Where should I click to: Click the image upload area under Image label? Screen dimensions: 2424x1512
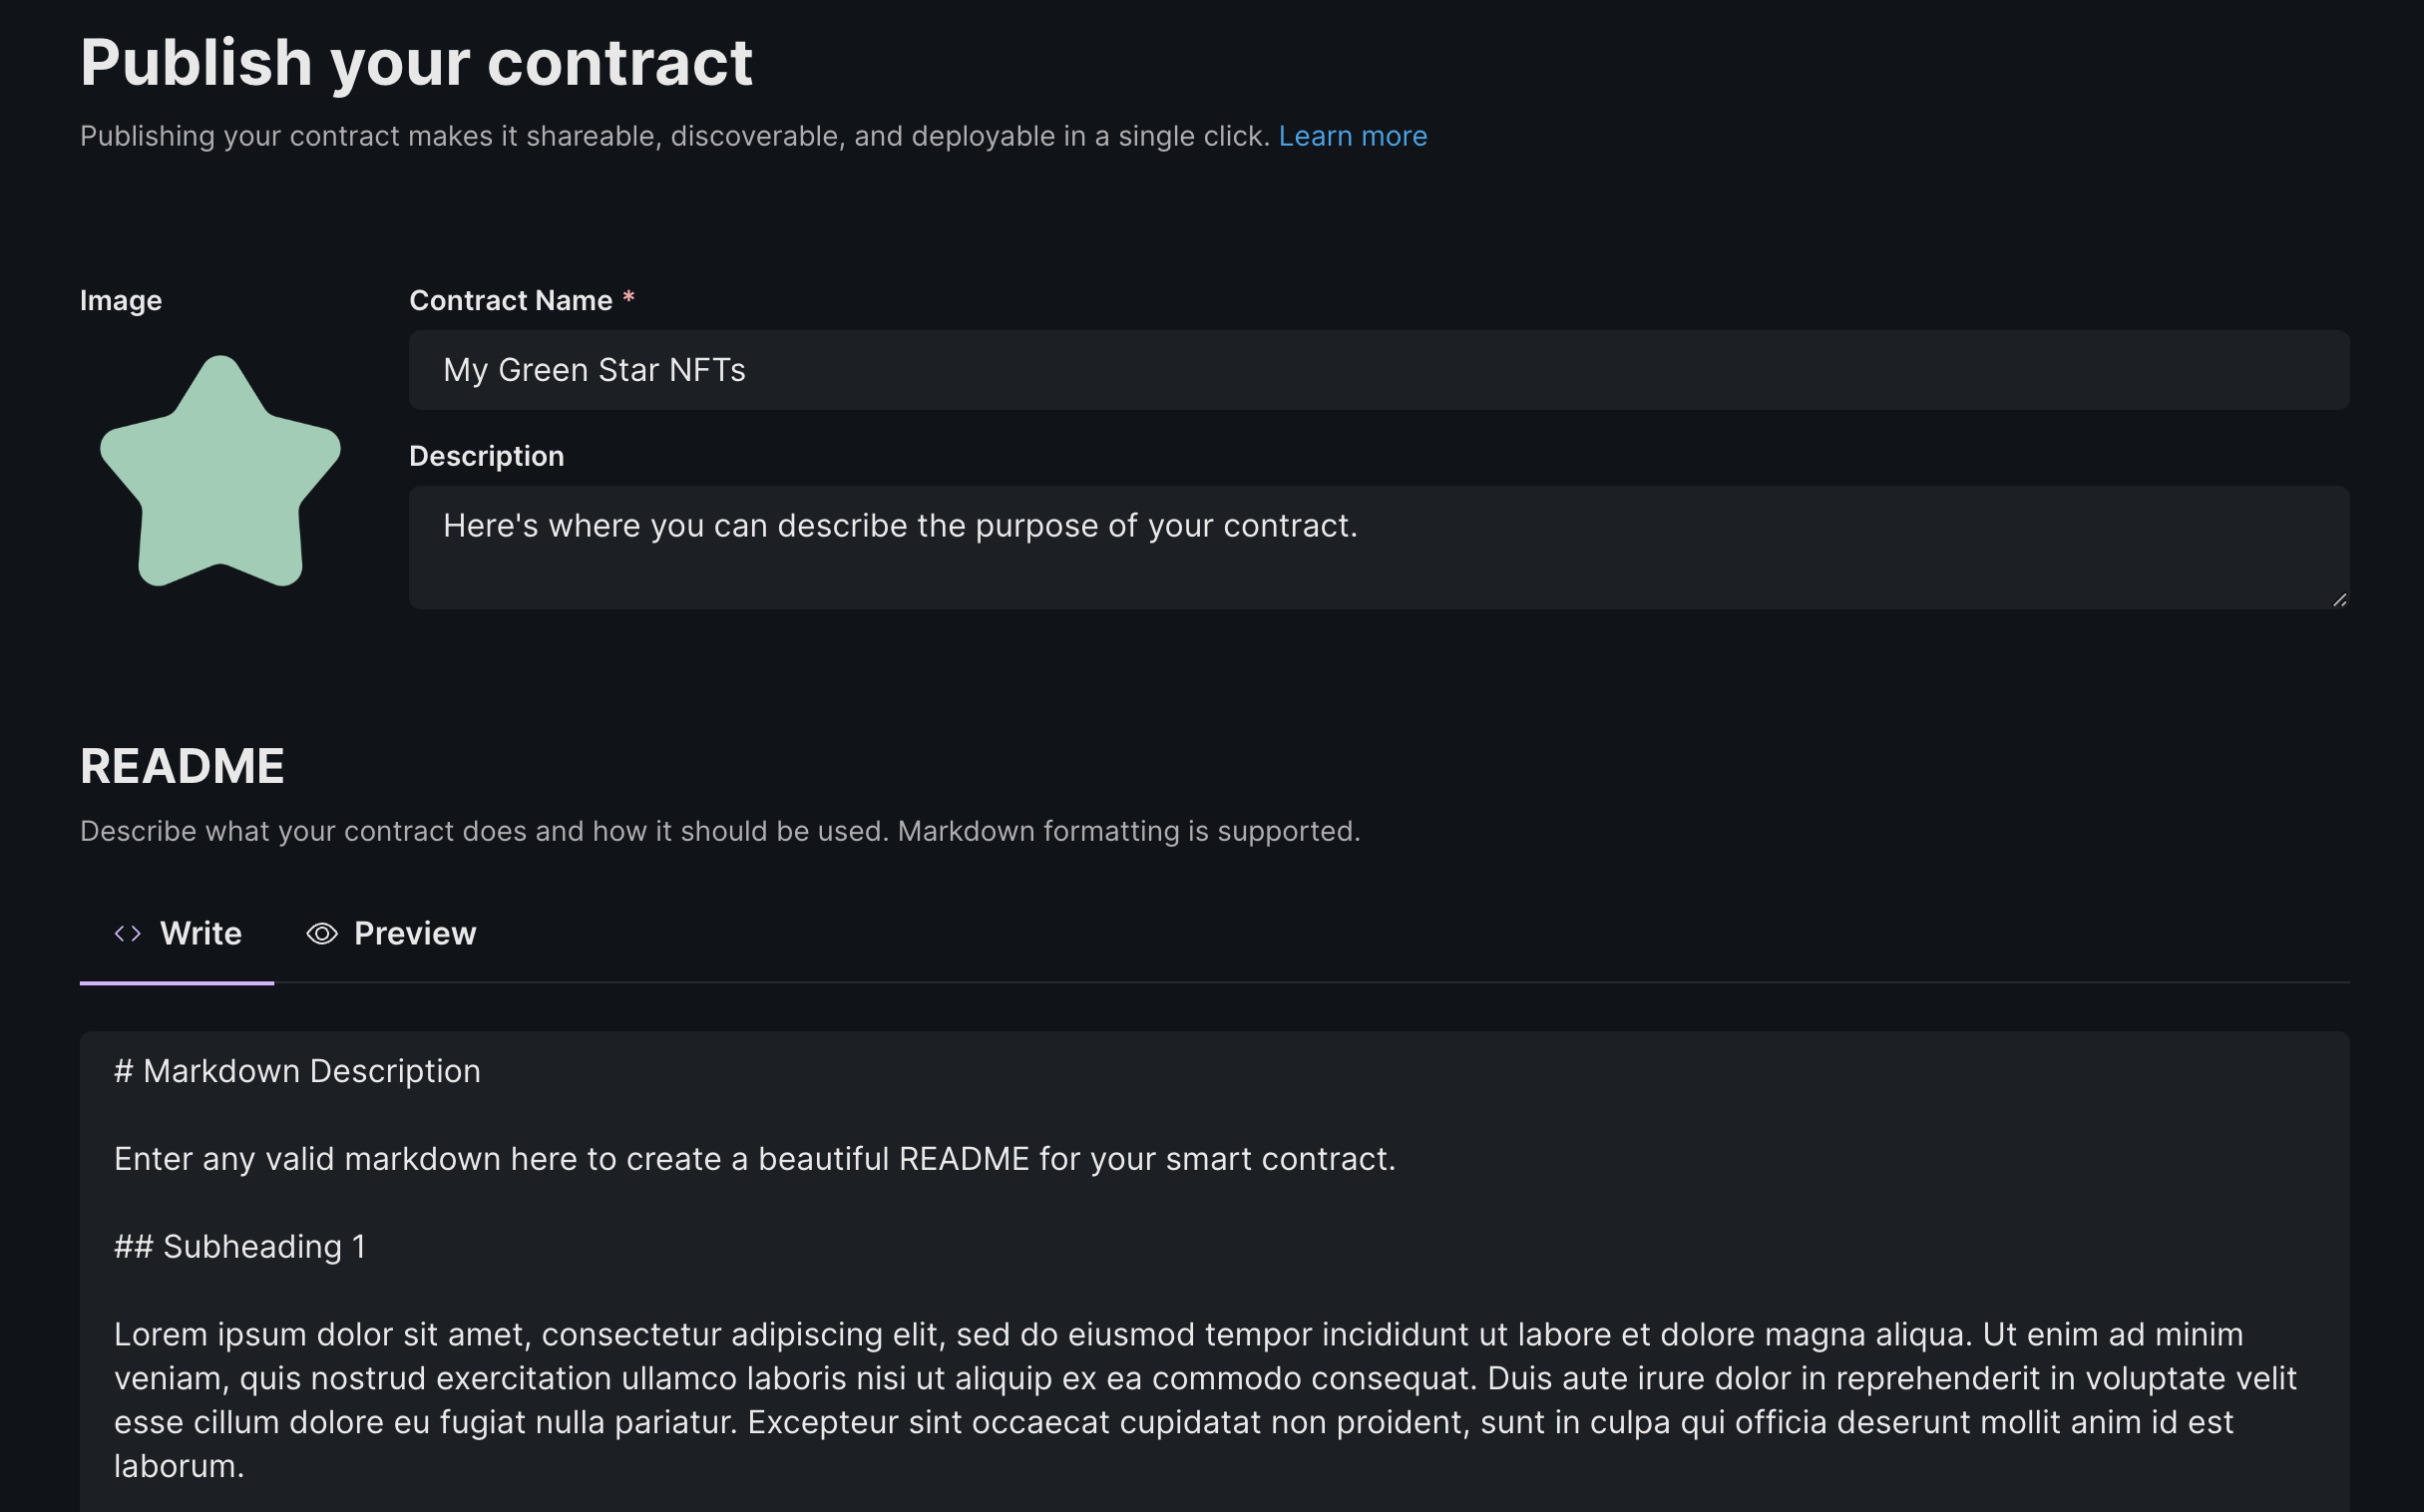coord(220,470)
